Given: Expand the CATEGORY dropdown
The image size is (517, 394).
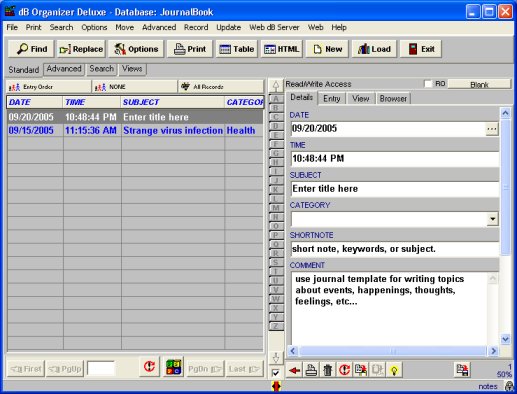Looking at the screenshot, I should click(x=492, y=219).
